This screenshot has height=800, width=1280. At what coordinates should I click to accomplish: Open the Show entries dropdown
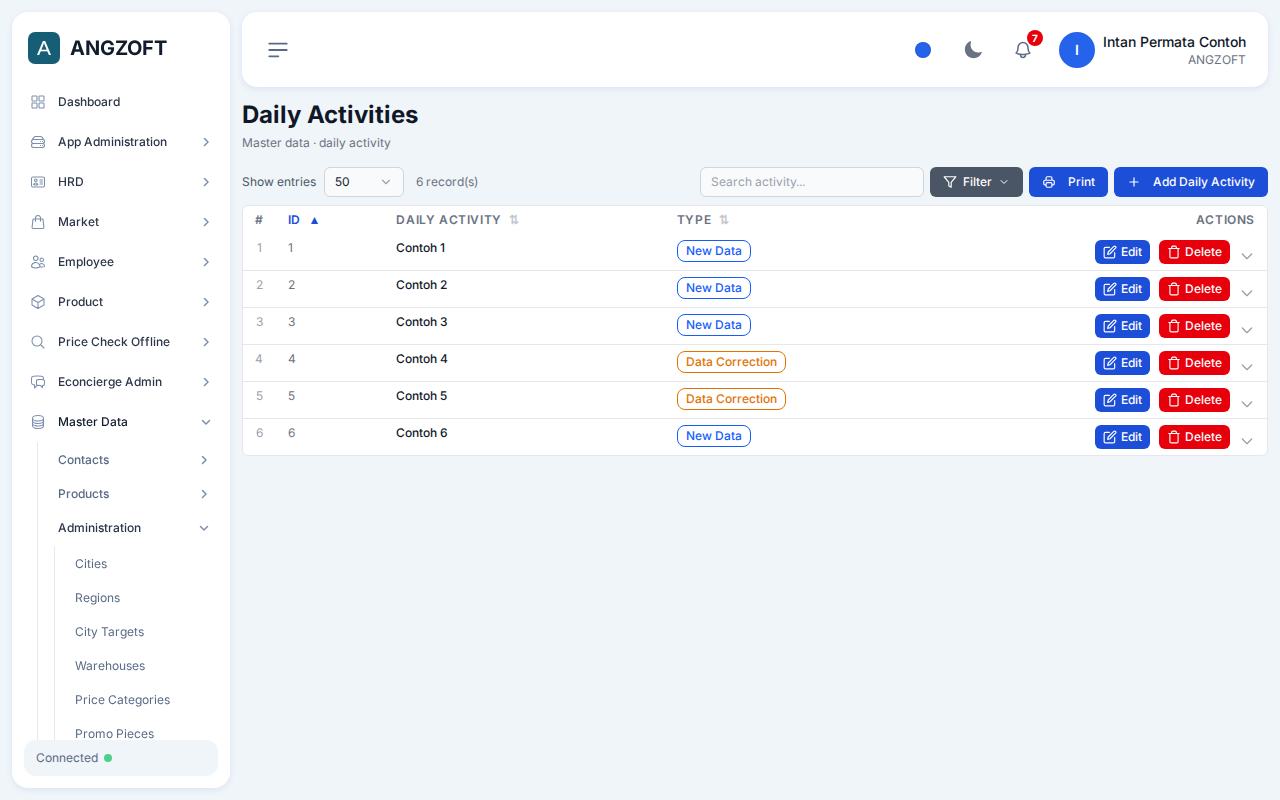coord(364,182)
